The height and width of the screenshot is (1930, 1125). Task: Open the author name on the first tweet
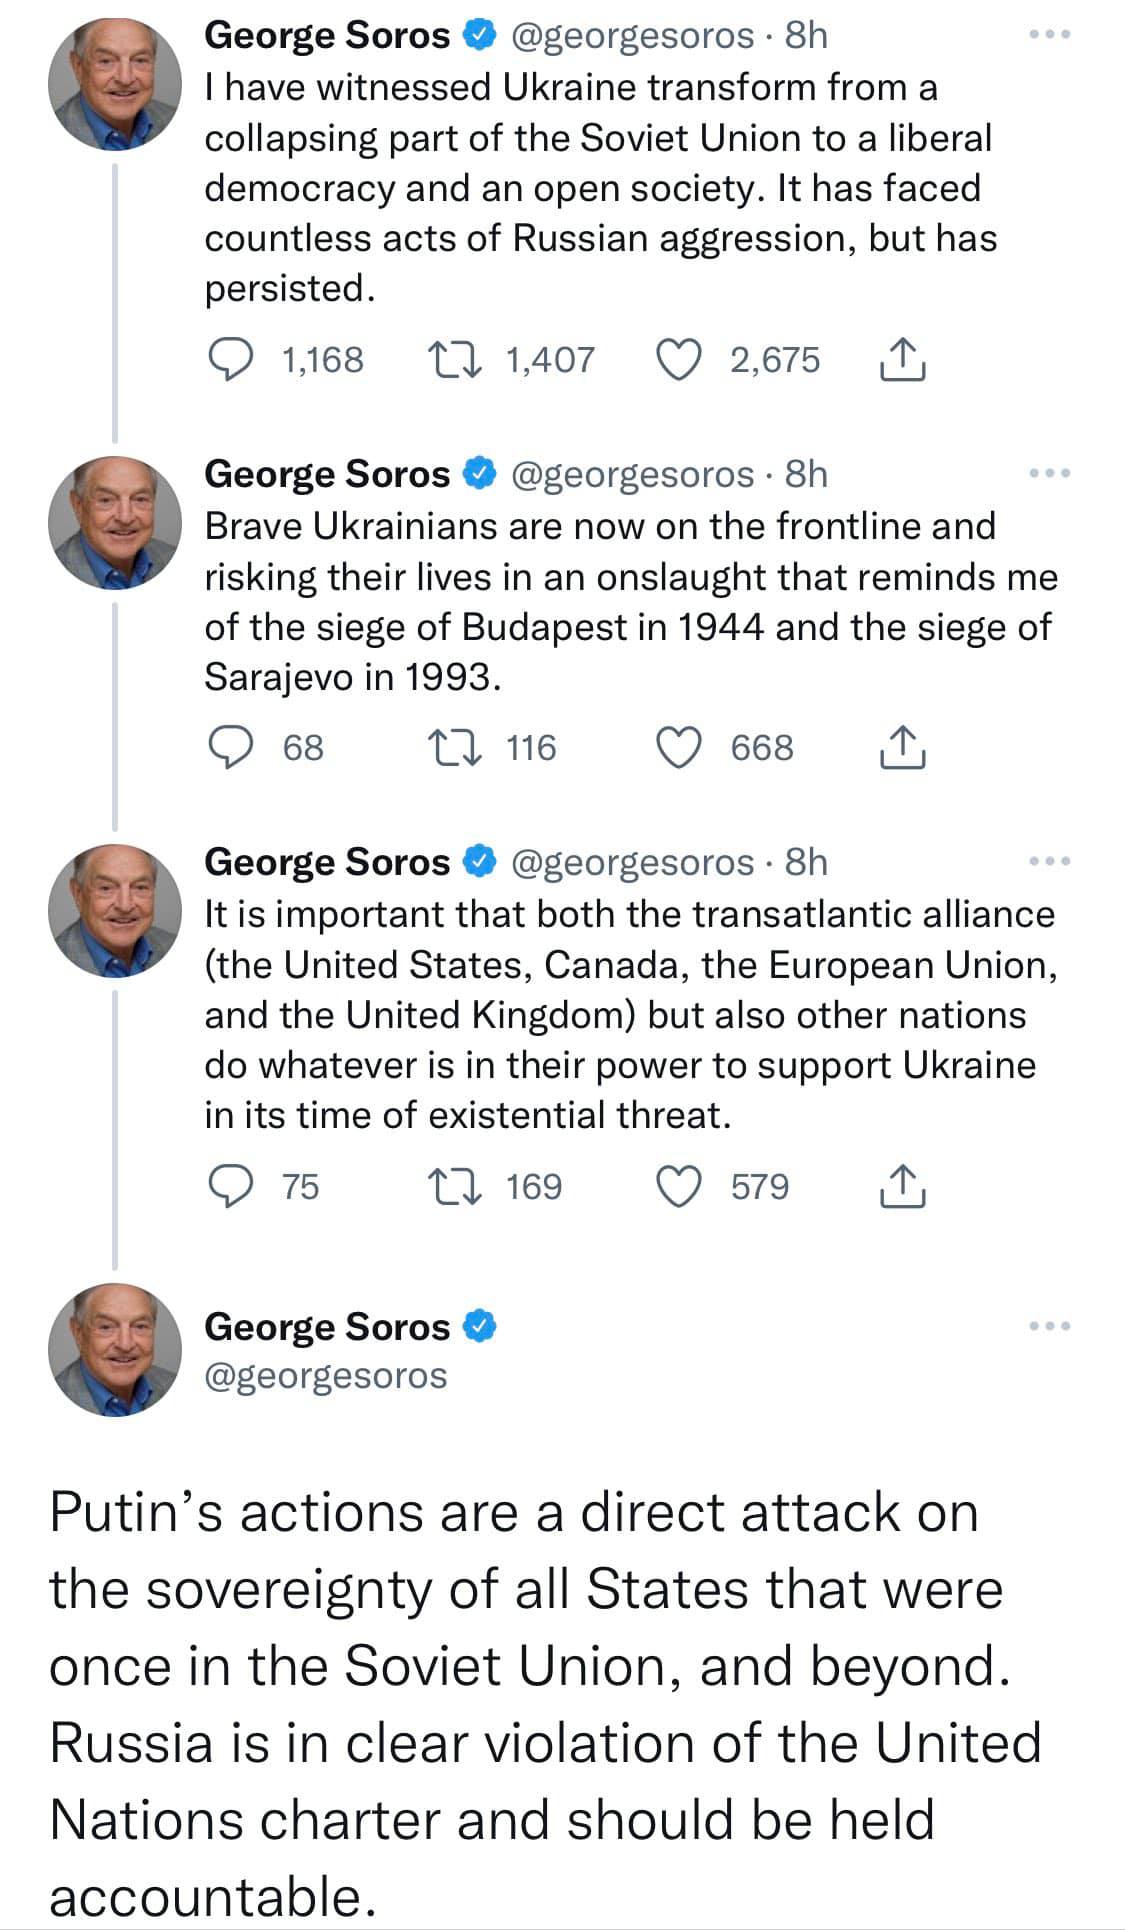click(x=327, y=36)
